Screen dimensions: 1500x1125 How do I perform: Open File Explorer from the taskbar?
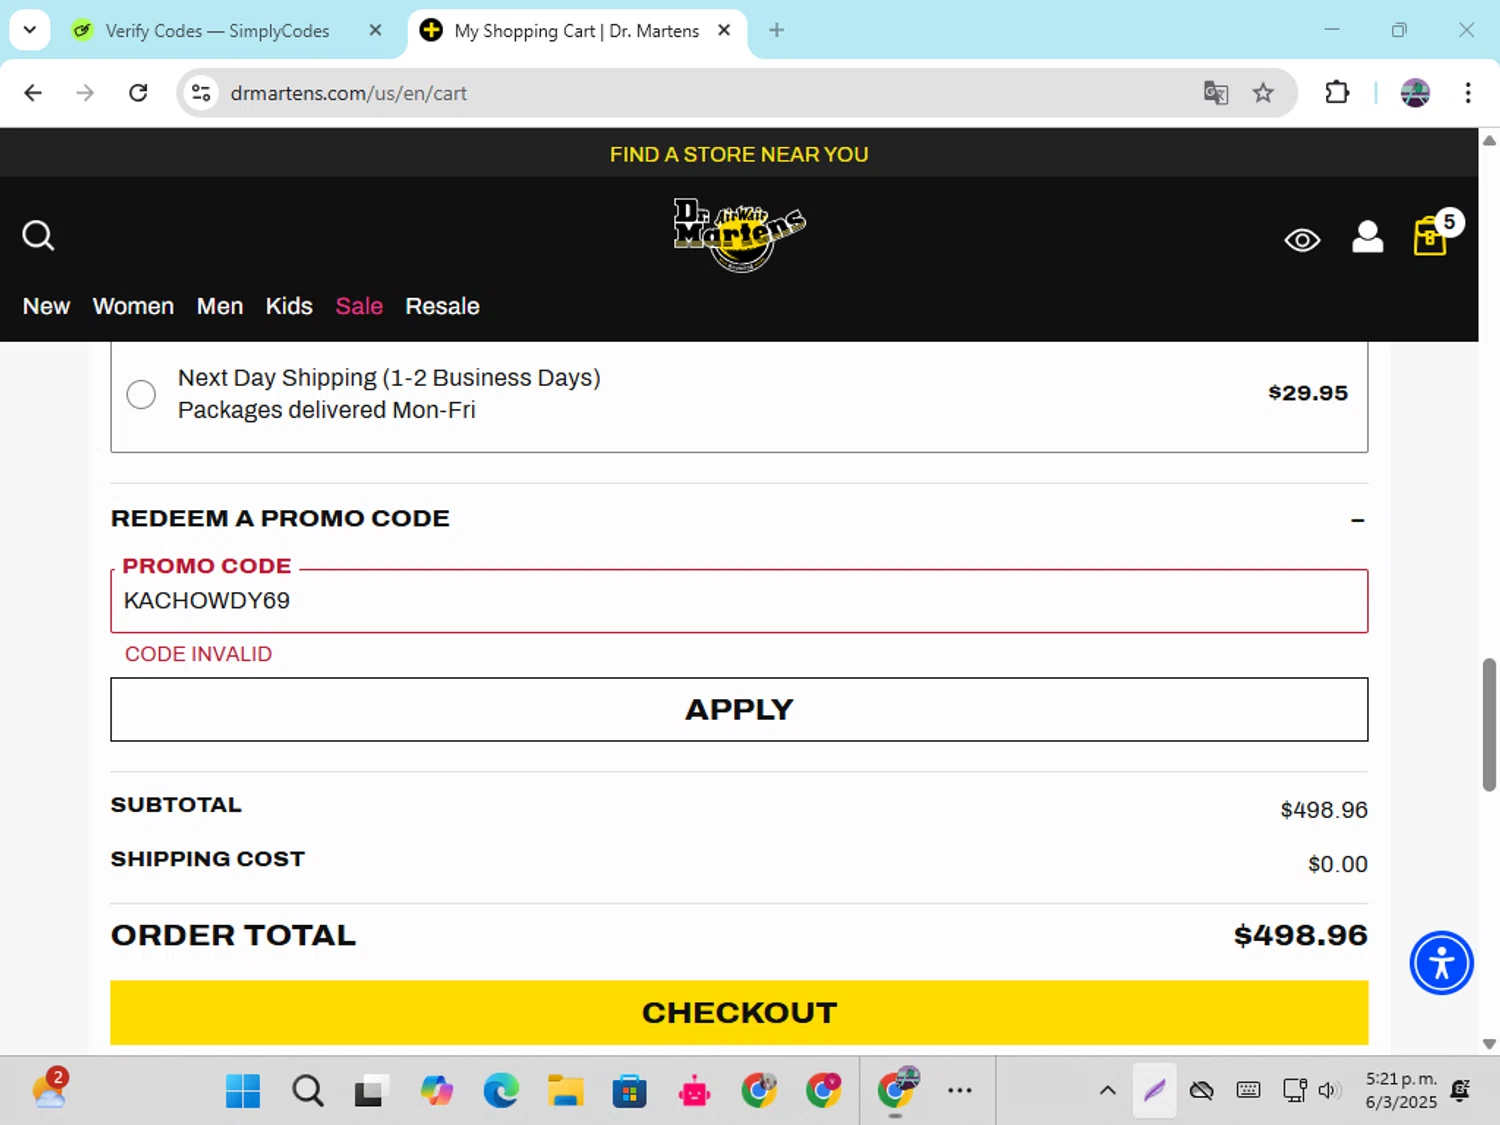(x=565, y=1091)
